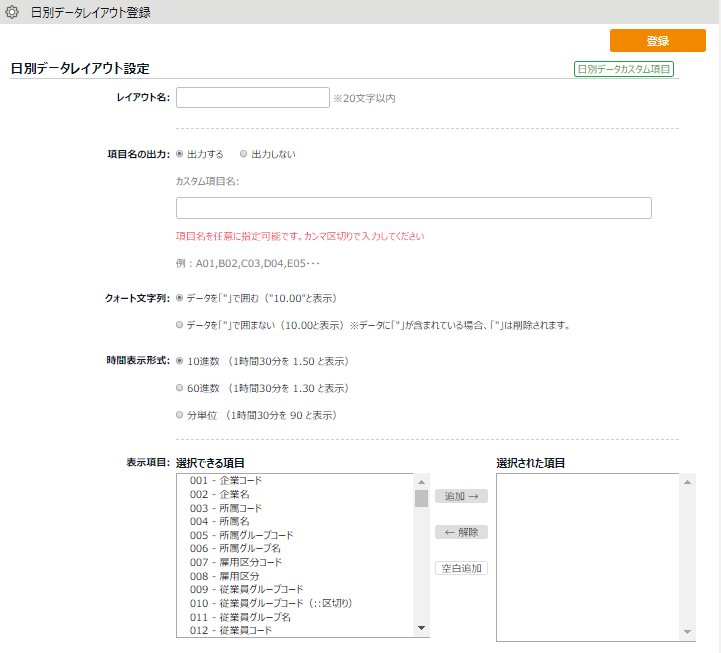Click selected-items list scroll down arrow
The height and width of the screenshot is (653, 721).
pyautogui.click(x=687, y=632)
